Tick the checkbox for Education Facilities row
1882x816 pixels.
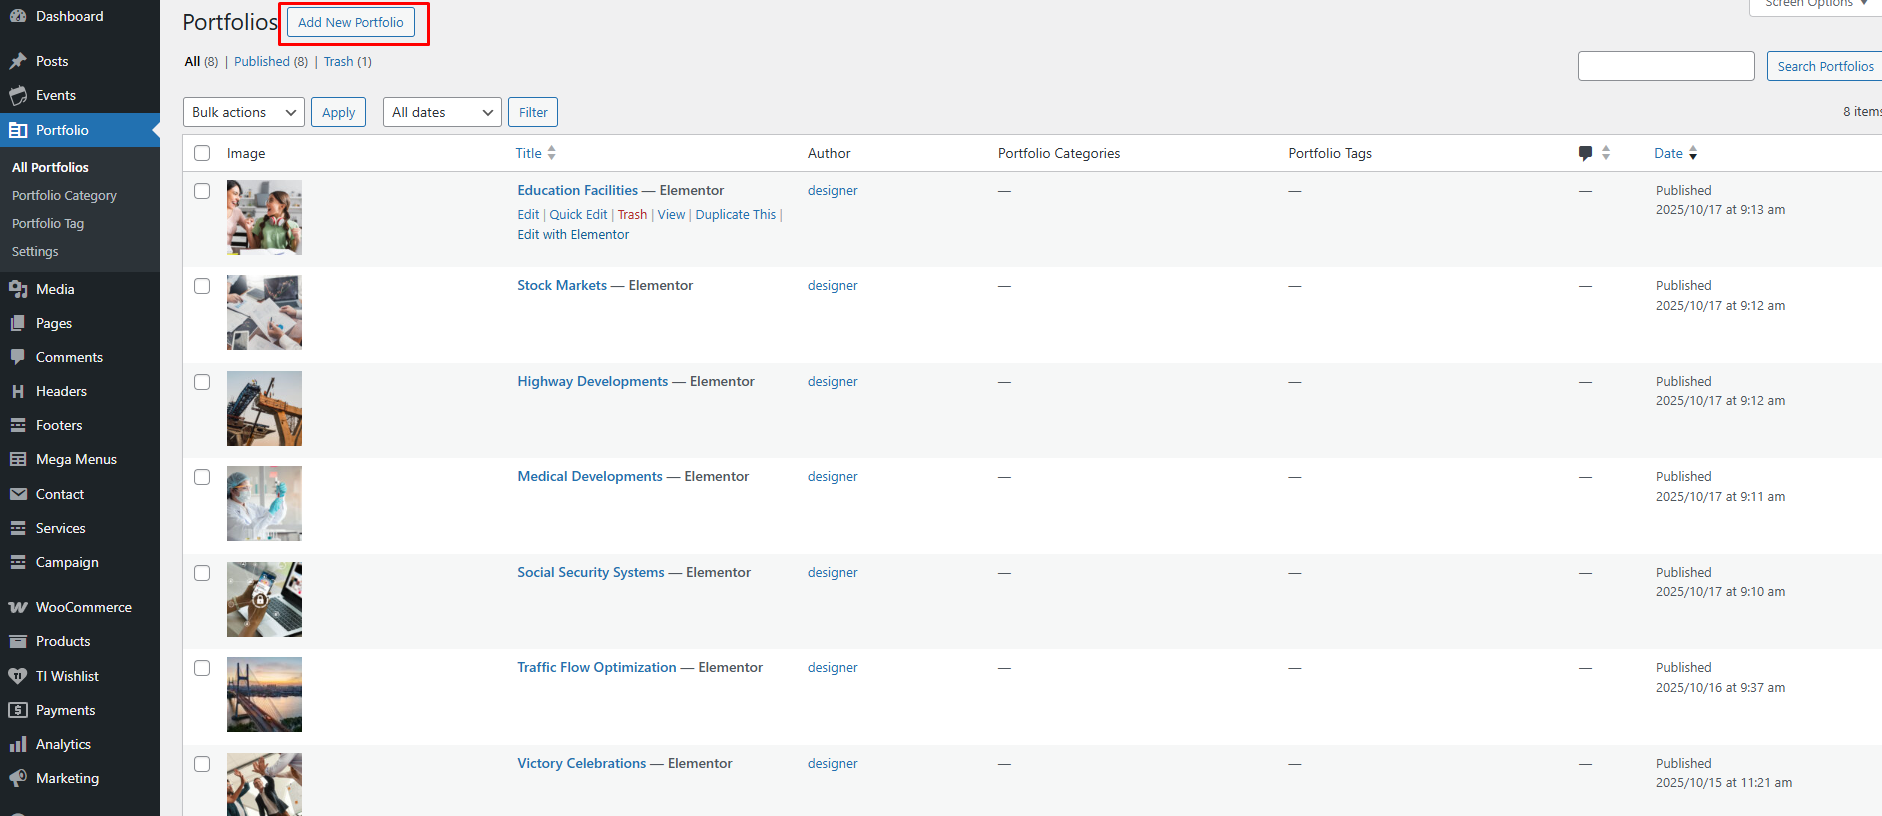pyautogui.click(x=202, y=191)
